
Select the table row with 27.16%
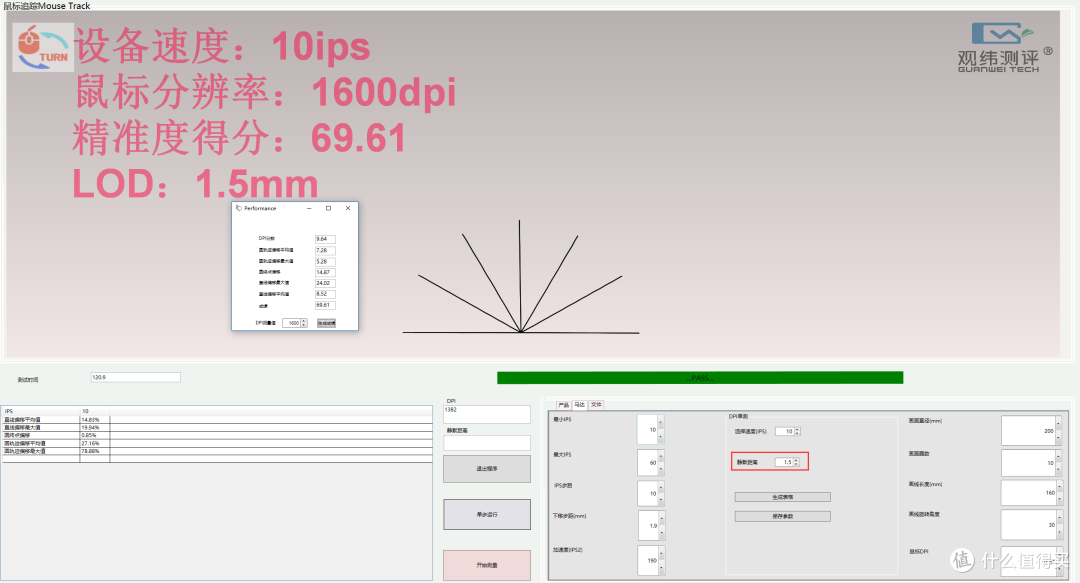[217, 443]
